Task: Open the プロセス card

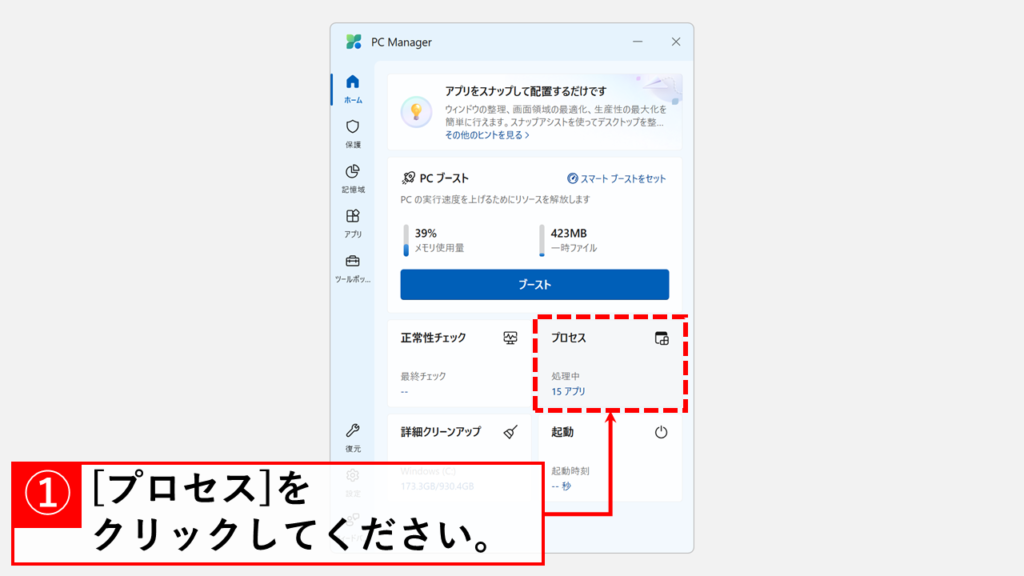Action: (610, 364)
